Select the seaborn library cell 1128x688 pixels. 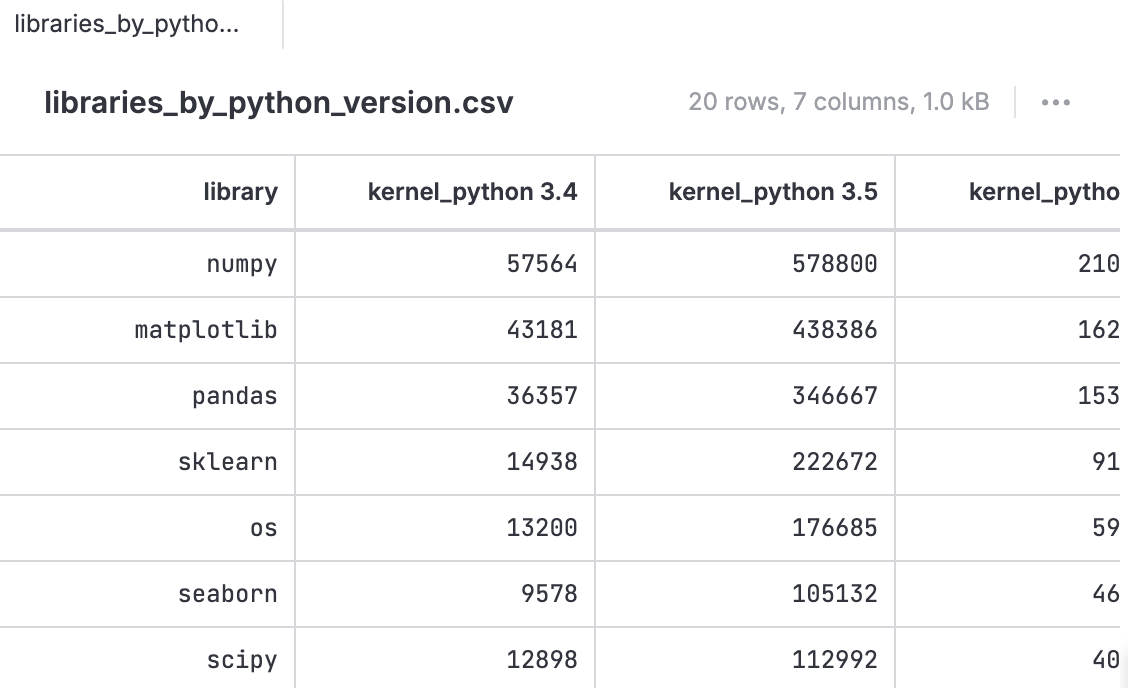[x=227, y=594]
